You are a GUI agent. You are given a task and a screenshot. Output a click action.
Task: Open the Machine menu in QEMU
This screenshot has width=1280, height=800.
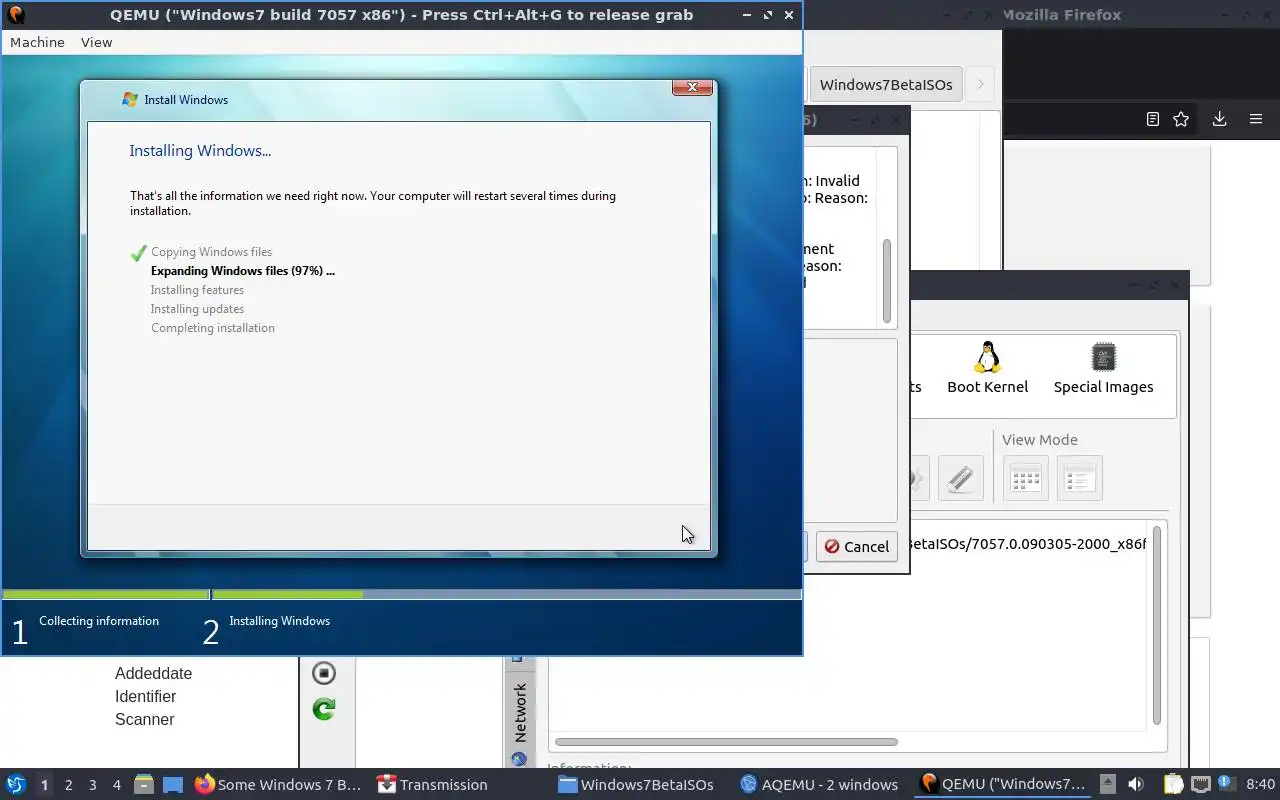37,42
